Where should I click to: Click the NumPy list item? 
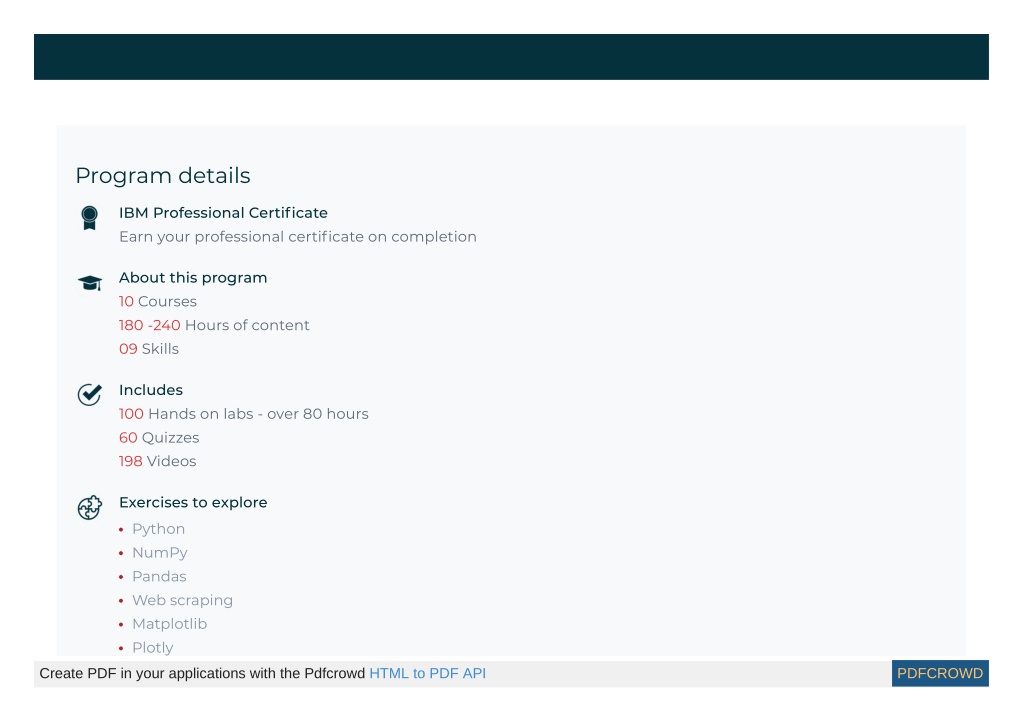(x=160, y=553)
